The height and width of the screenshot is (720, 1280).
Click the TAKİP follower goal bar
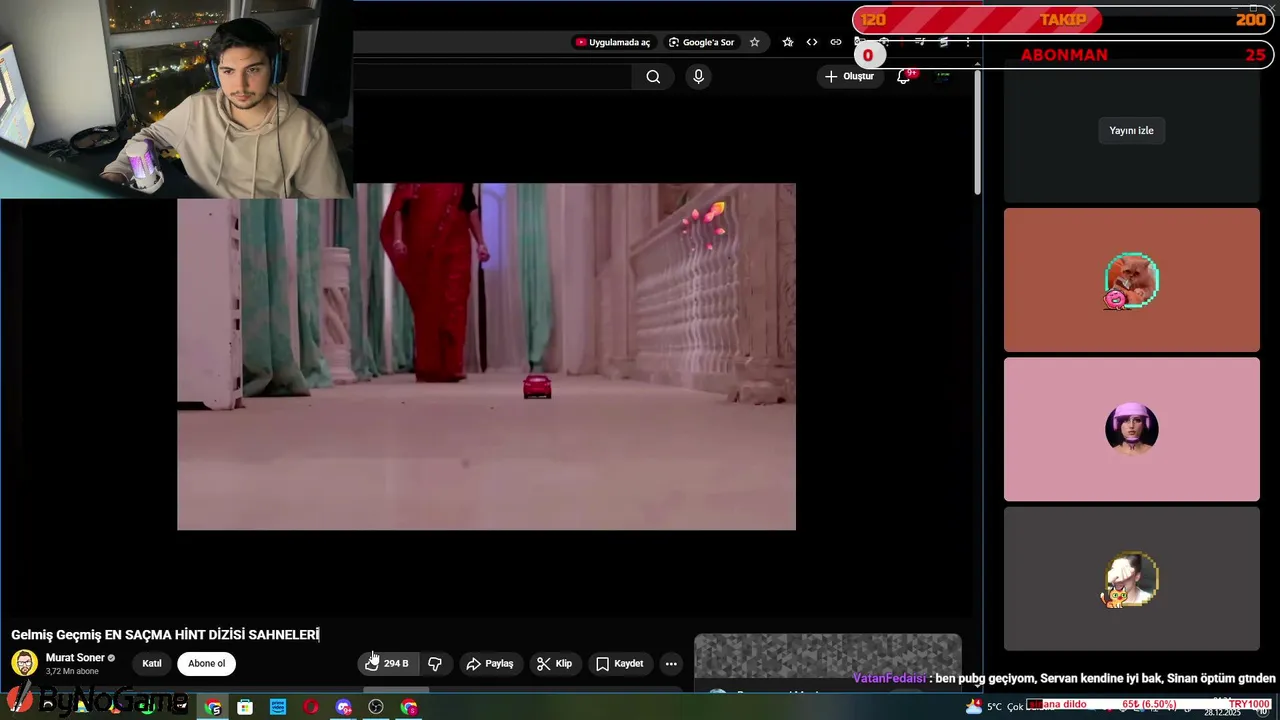point(1062,20)
